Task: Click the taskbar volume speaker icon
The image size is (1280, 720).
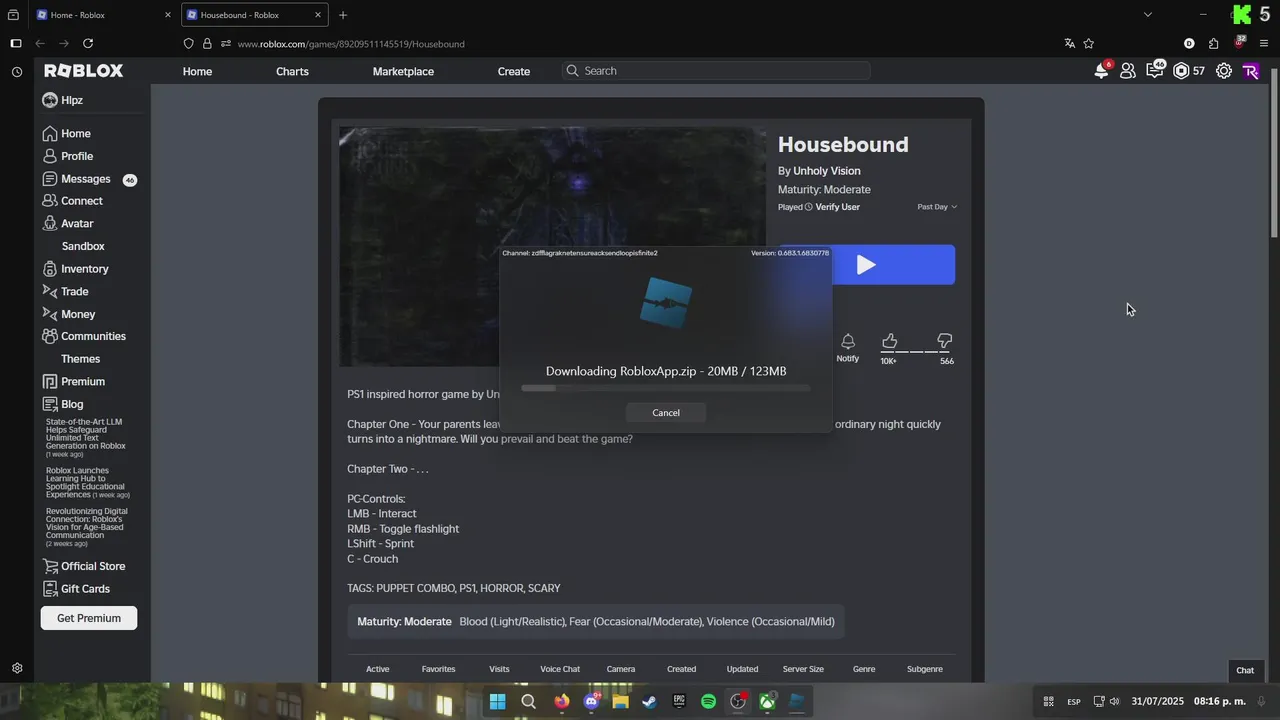Action: [1114, 702]
